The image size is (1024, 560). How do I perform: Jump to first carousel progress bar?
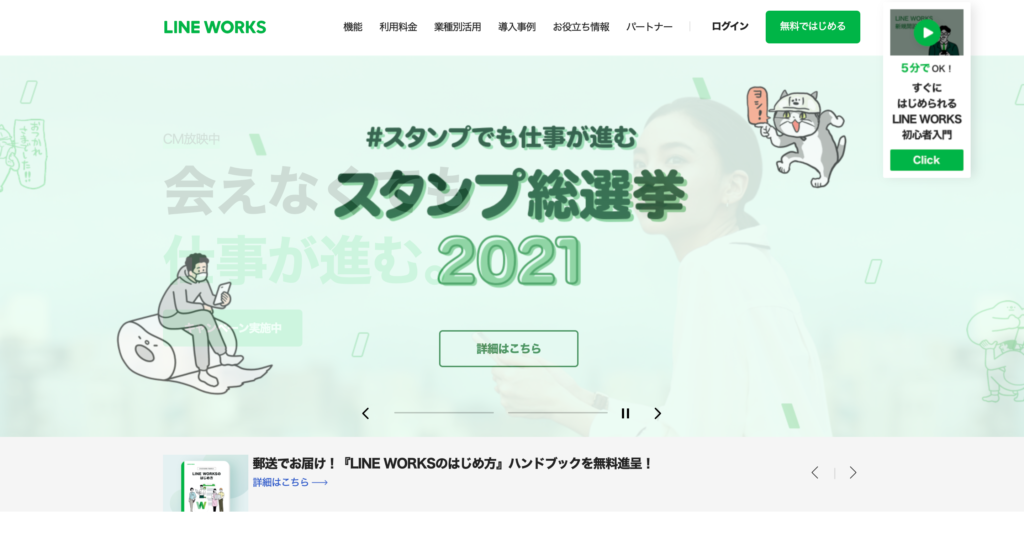coord(443,412)
